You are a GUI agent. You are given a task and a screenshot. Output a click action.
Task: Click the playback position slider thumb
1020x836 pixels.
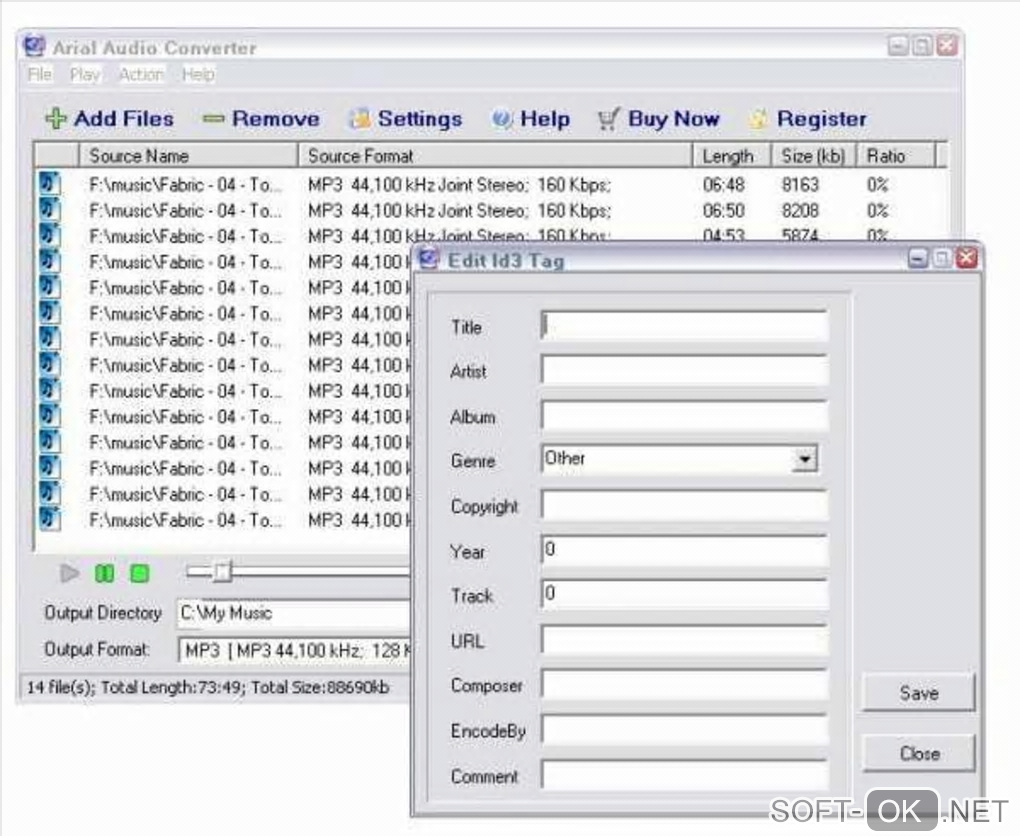(x=222, y=572)
